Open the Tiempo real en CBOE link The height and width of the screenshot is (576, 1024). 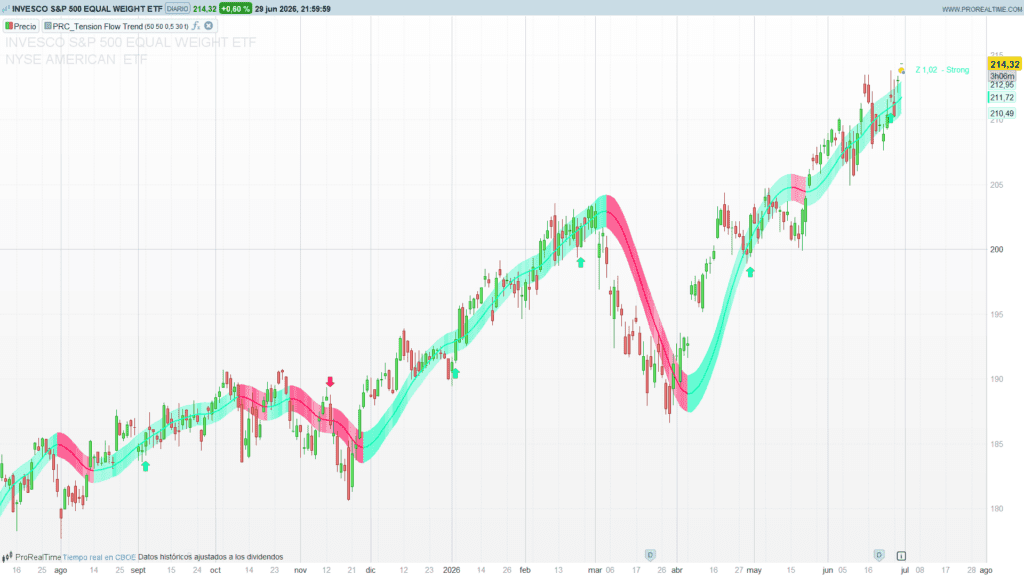pyautogui.click(x=99, y=557)
